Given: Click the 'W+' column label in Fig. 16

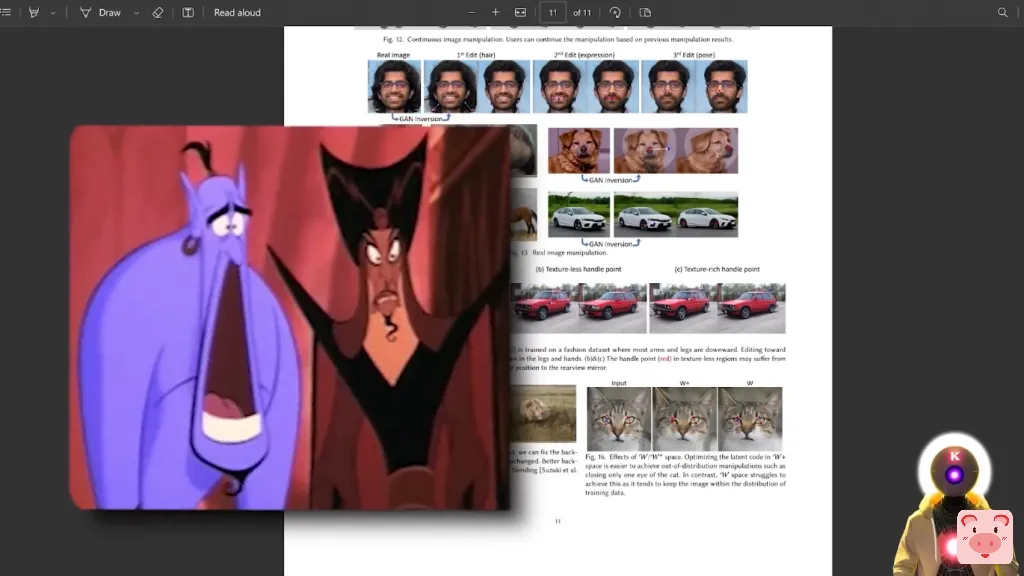Looking at the screenshot, I should (684, 383).
